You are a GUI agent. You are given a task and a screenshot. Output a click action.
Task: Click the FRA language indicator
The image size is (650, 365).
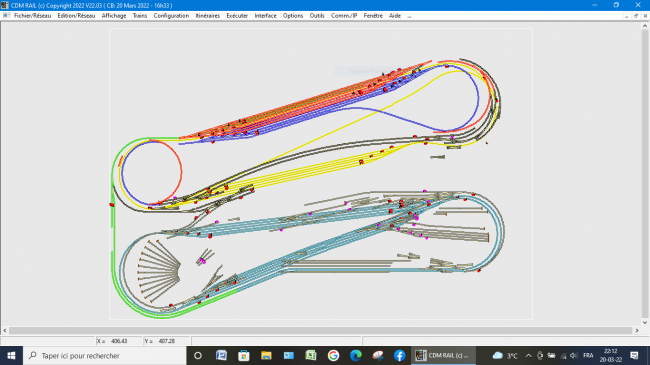[588, 355]
